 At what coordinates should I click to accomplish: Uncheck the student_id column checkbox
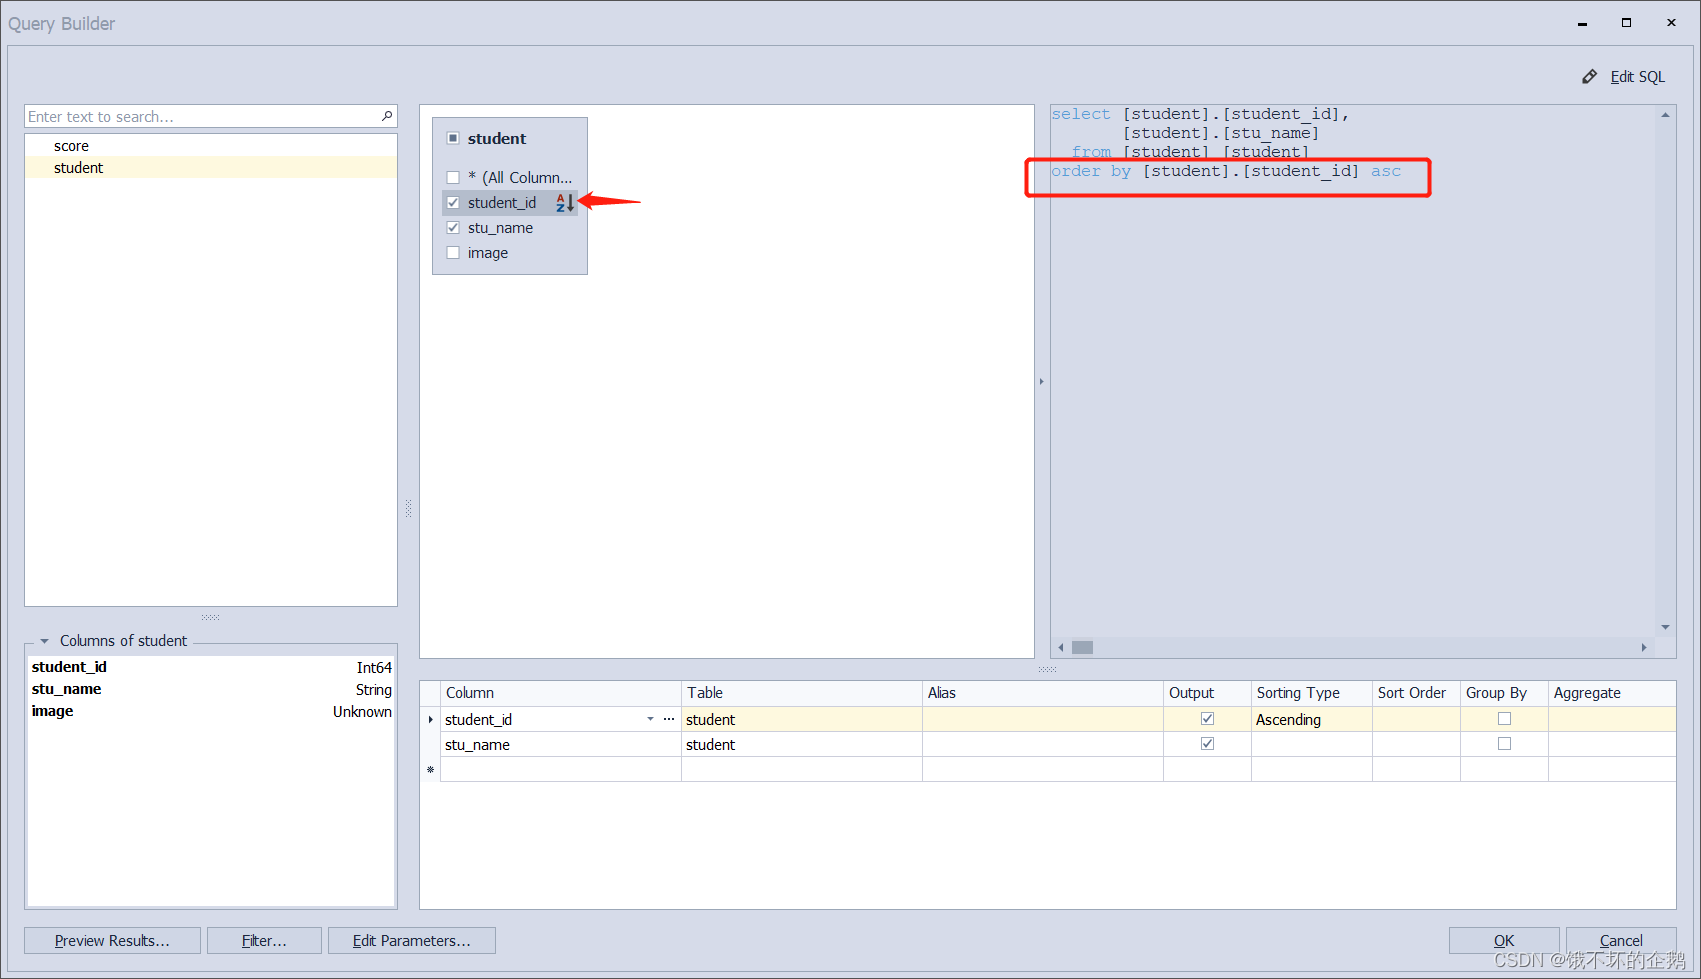[x=453, y=203]
